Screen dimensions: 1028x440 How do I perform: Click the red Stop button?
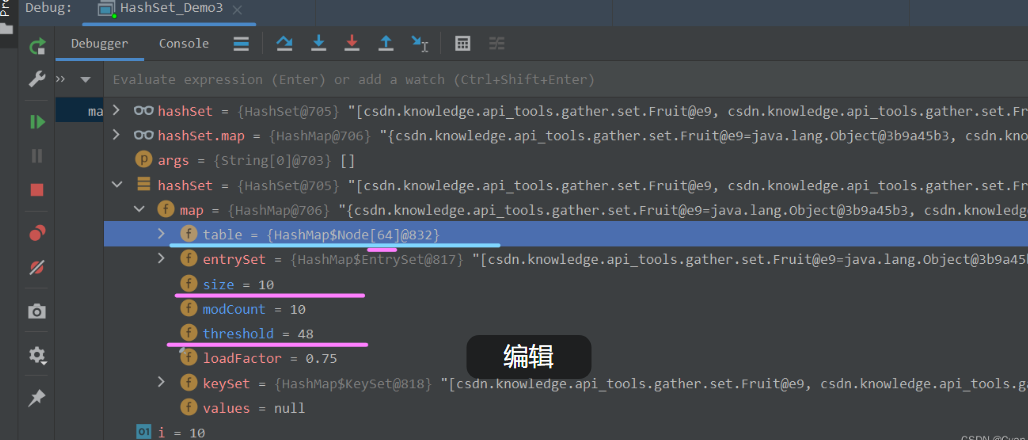(x=37, y=190)
